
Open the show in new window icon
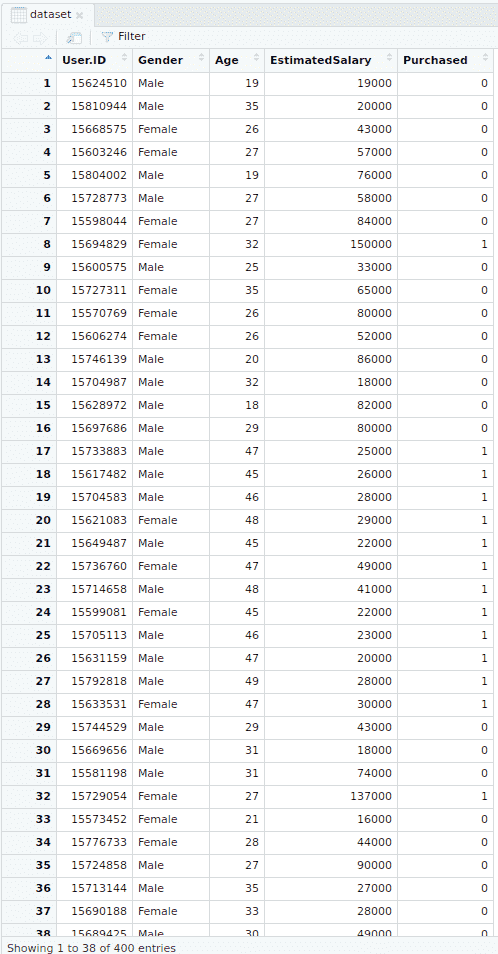(x=74, y=38)
